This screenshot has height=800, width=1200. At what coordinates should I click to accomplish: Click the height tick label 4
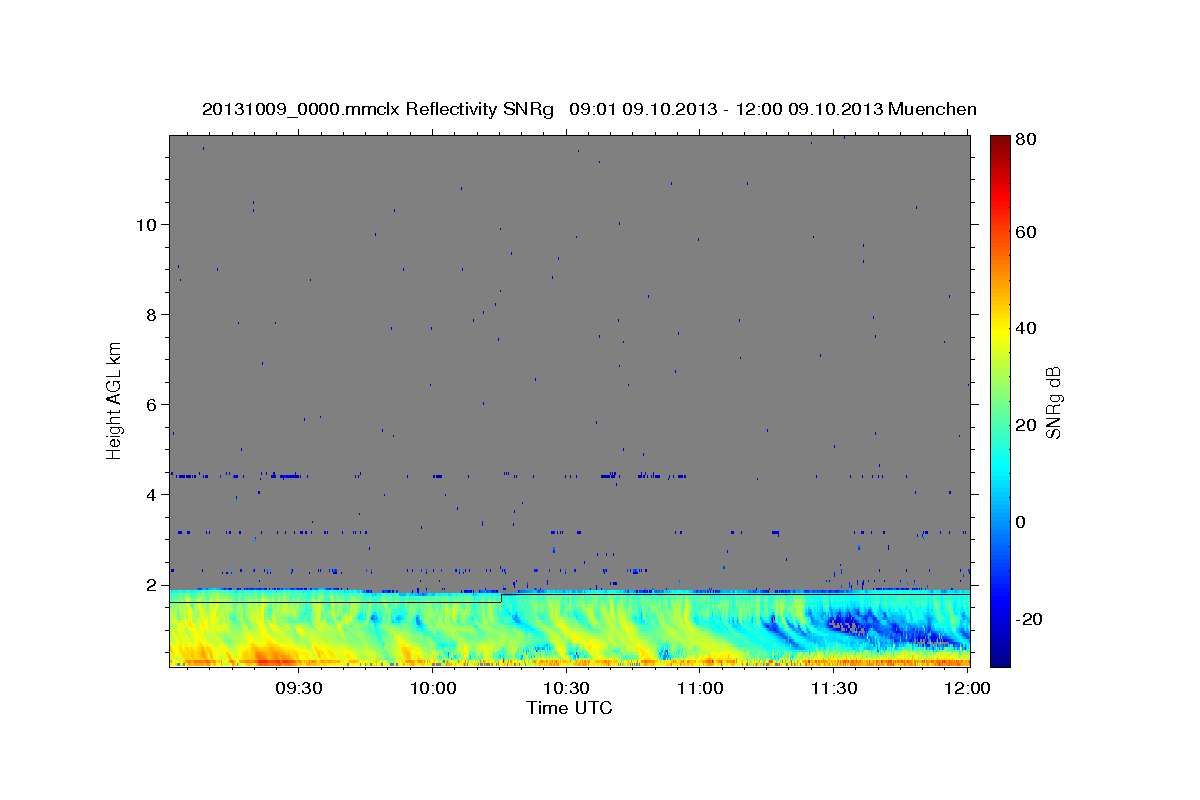(152, 495)
